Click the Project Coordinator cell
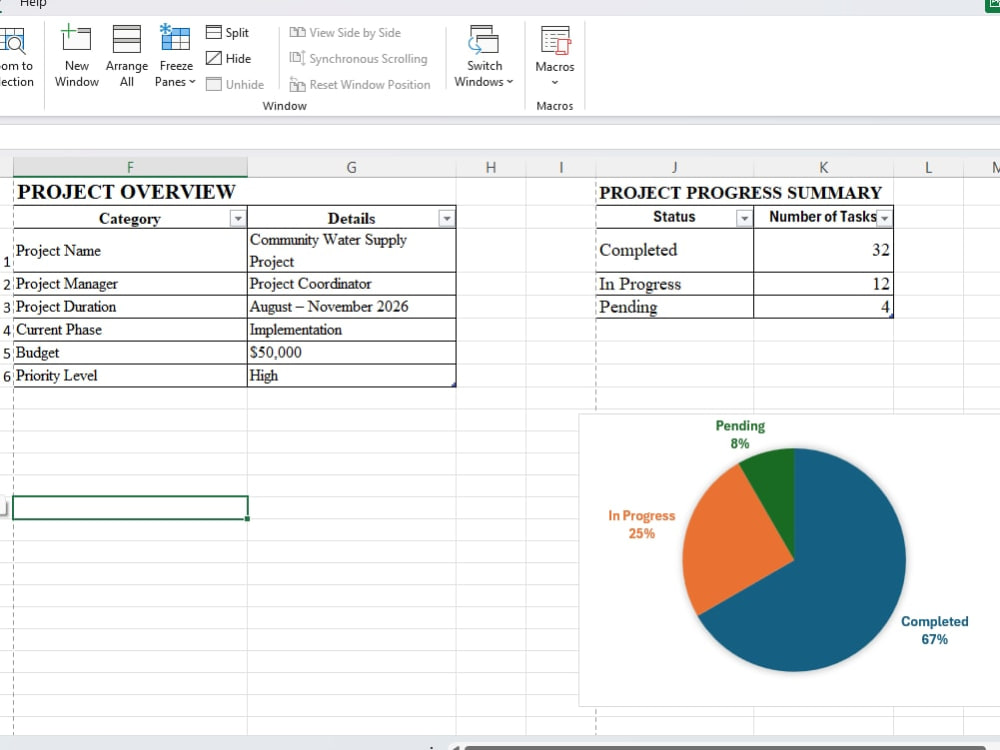Image resolution: width=1000 pixels, height=750 pixels. pyautogui.click(x=351, y=284)
